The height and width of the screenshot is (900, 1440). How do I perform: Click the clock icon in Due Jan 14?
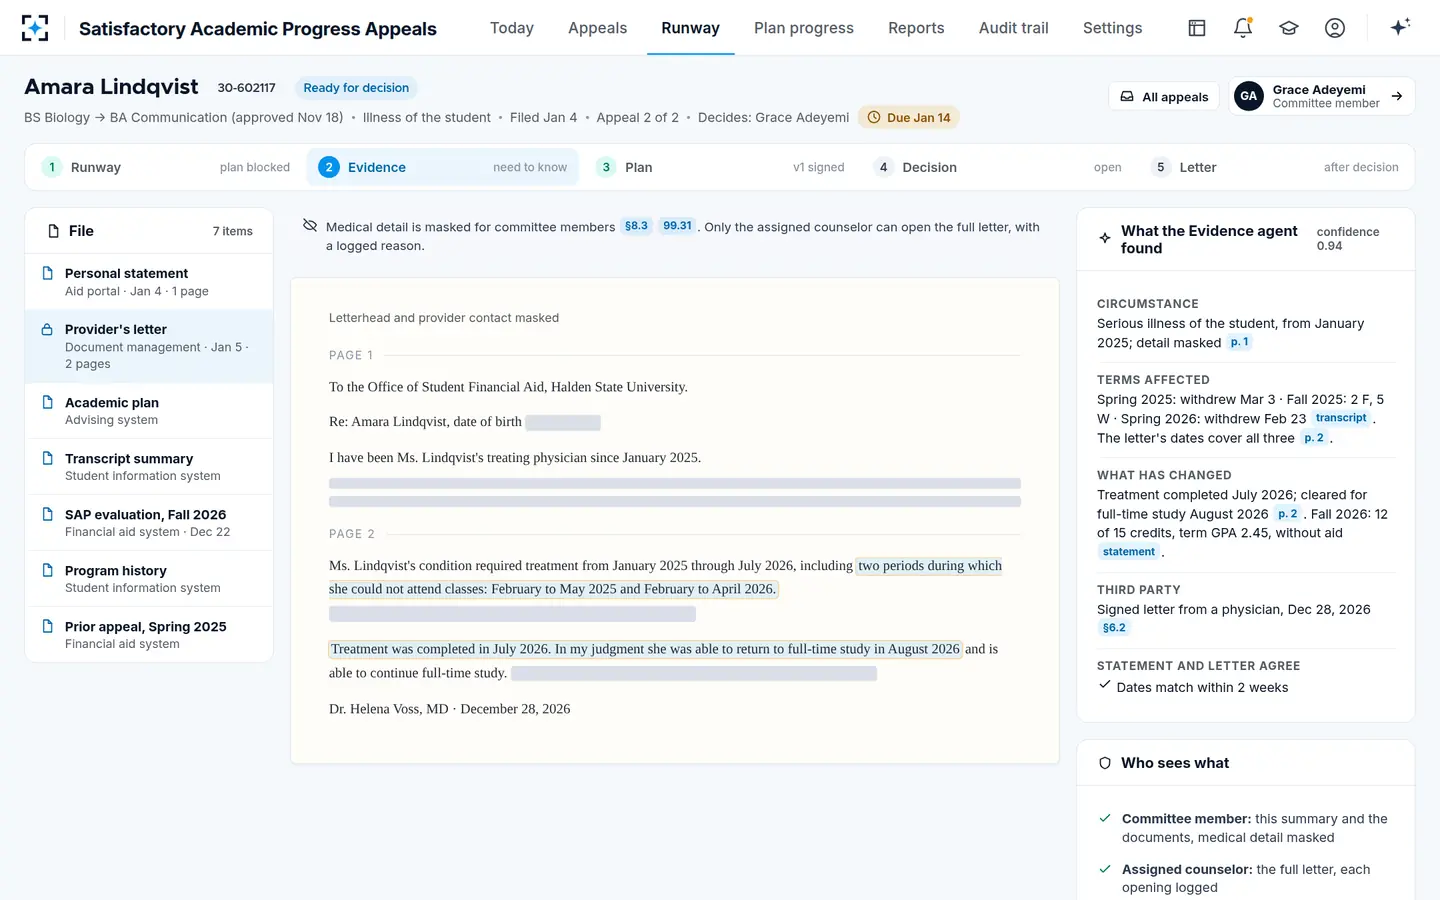[x=874, y=117]
